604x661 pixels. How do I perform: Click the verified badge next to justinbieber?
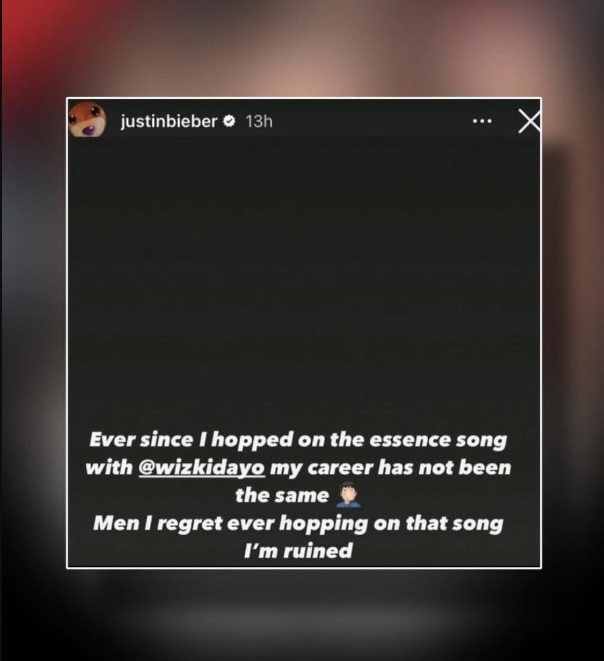click(x=229, y=121)
